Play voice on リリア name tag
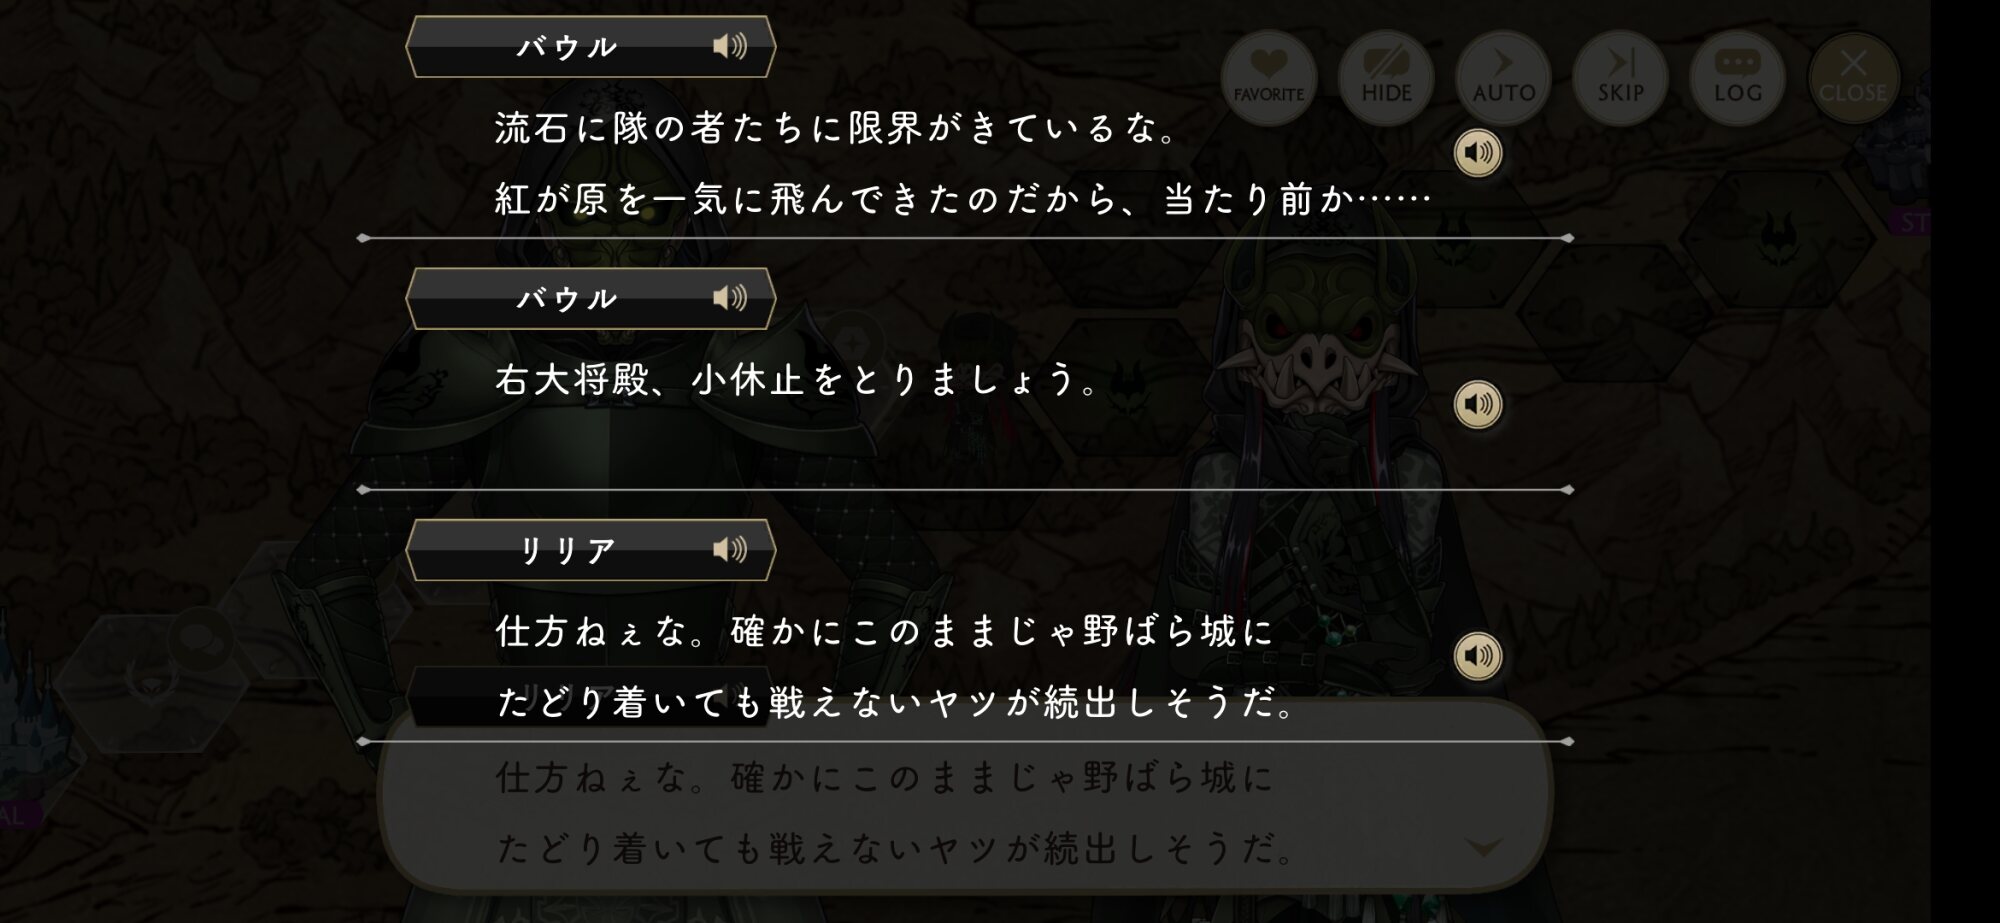The width and height of the screenshot is (2000, 923). click(730, 550)
